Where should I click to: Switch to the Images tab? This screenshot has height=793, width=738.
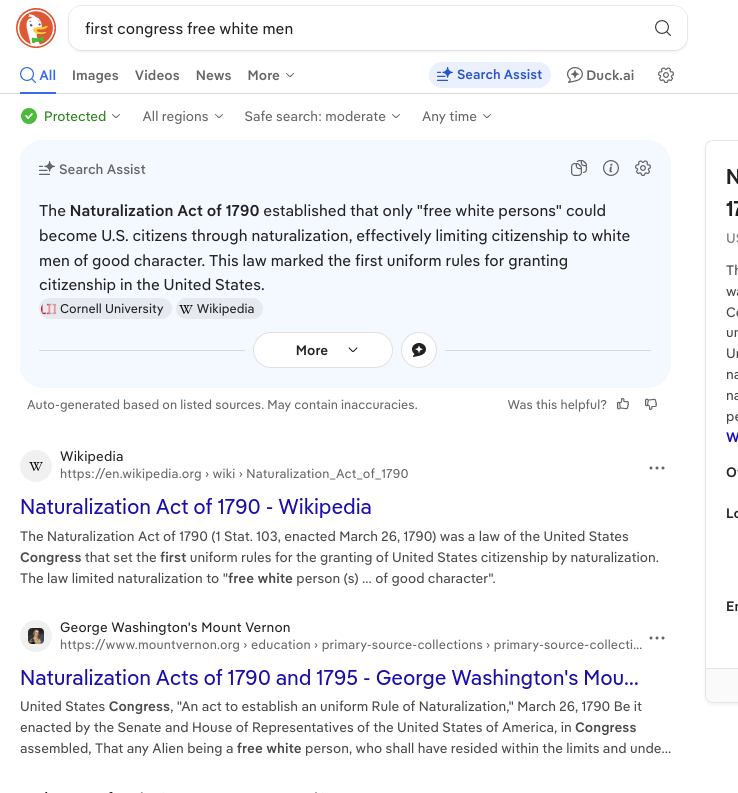tap(95, 75)
